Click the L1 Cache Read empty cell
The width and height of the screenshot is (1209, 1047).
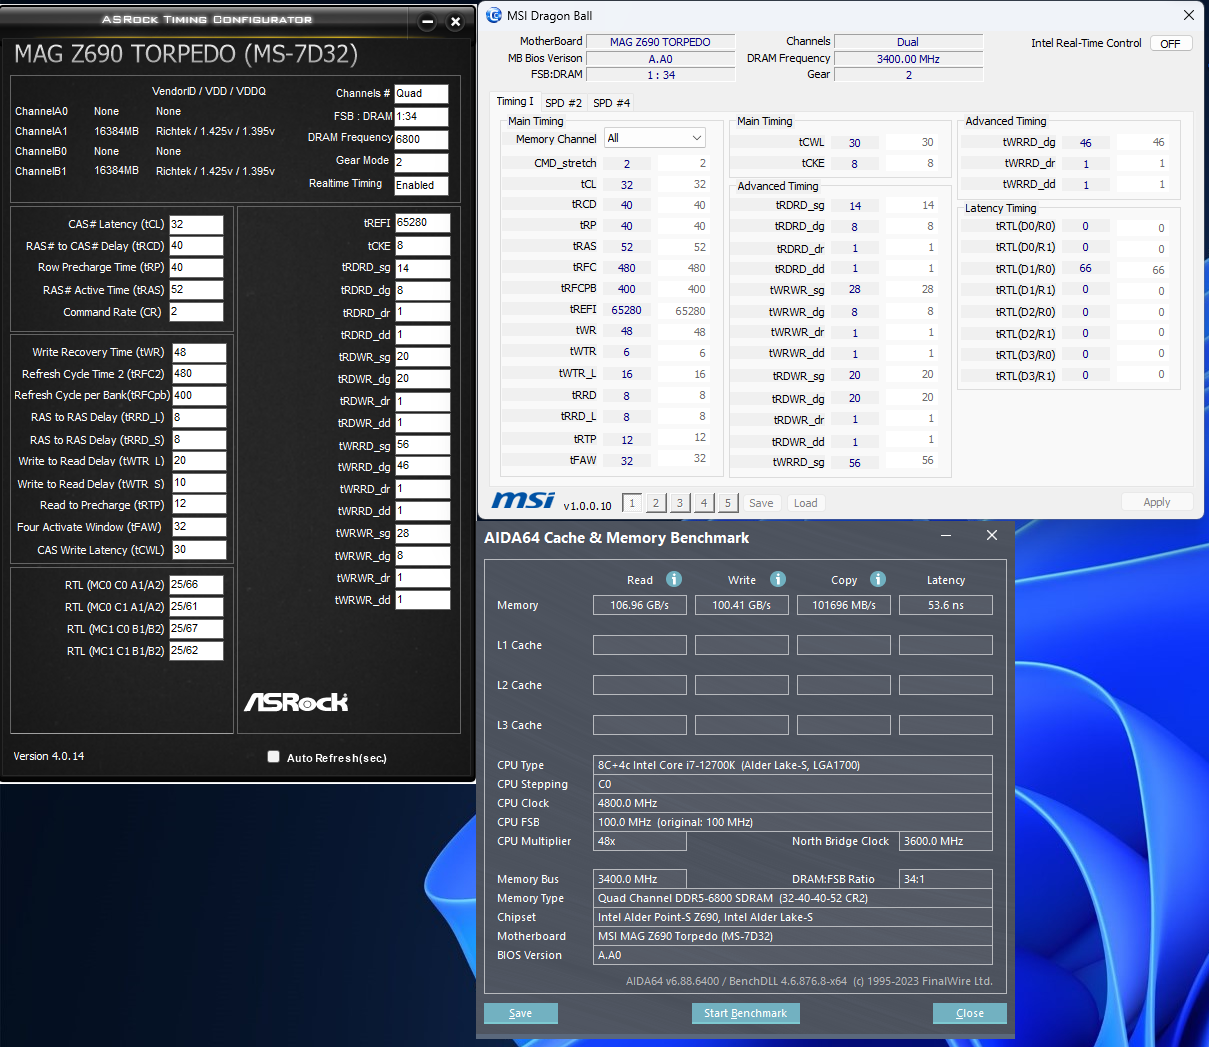[640, 645]
